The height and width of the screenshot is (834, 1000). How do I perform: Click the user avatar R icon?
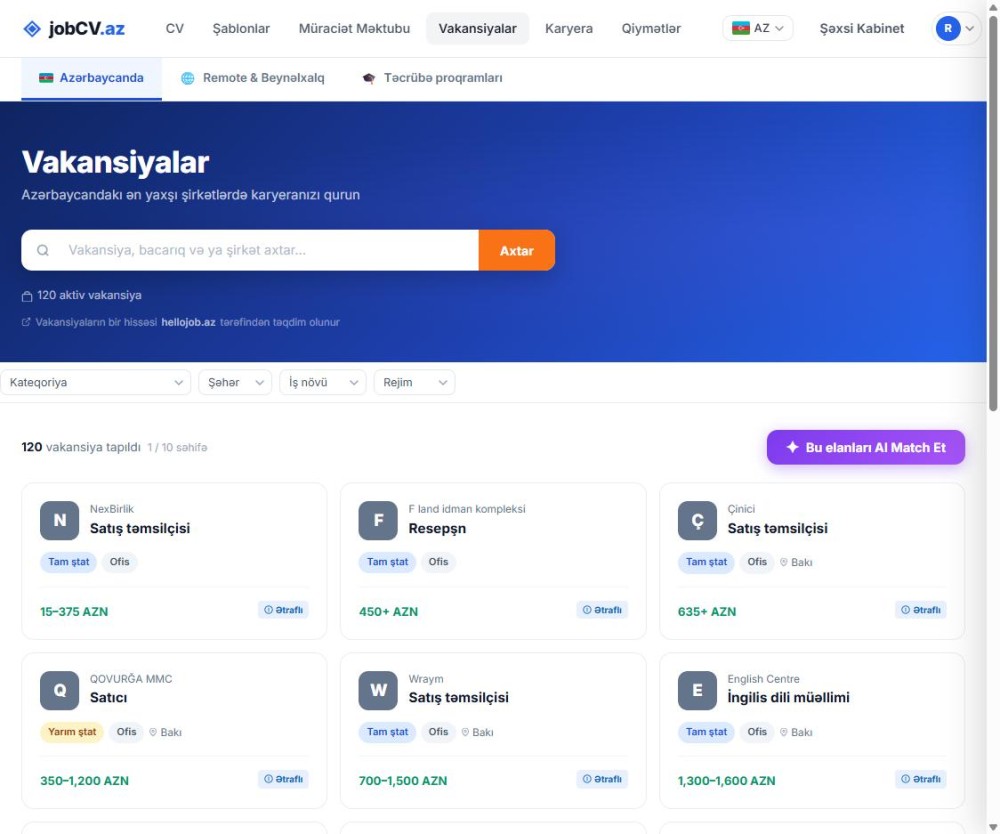pyautogui.click(x=948, y=29)
